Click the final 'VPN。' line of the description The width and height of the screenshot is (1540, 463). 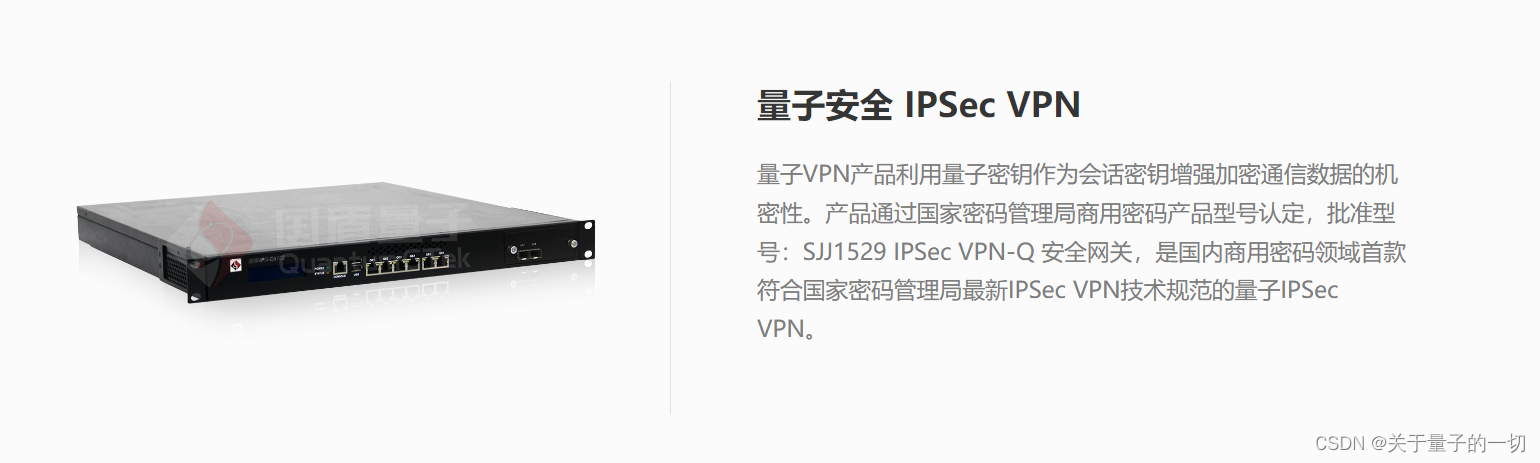click(x=788, y=328)
